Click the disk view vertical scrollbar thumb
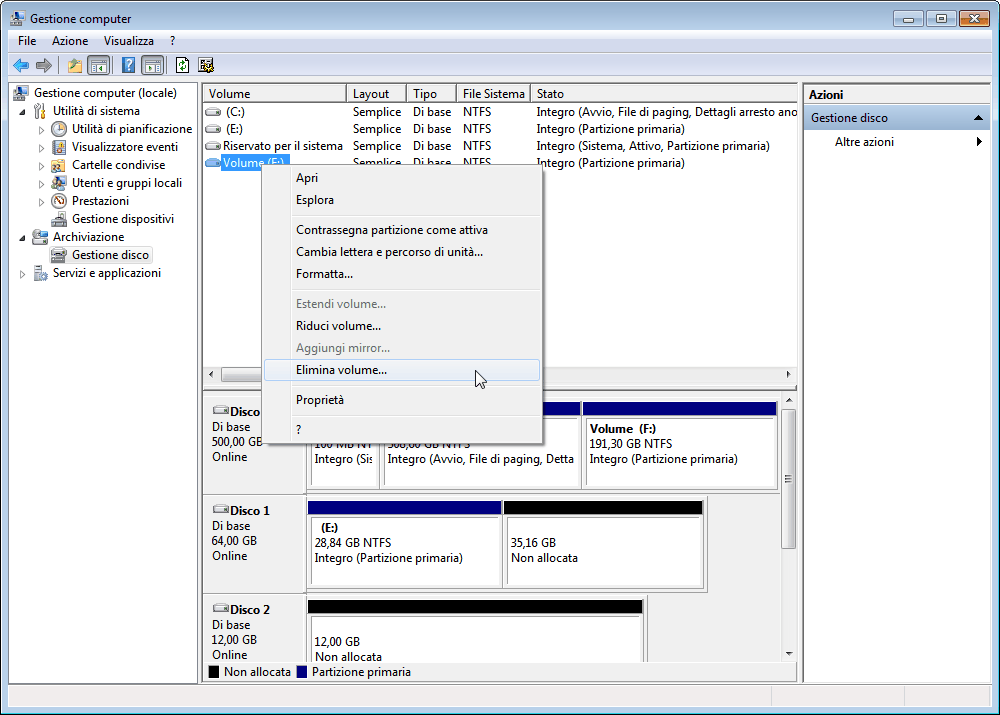1000x715 pixels. 789,479
